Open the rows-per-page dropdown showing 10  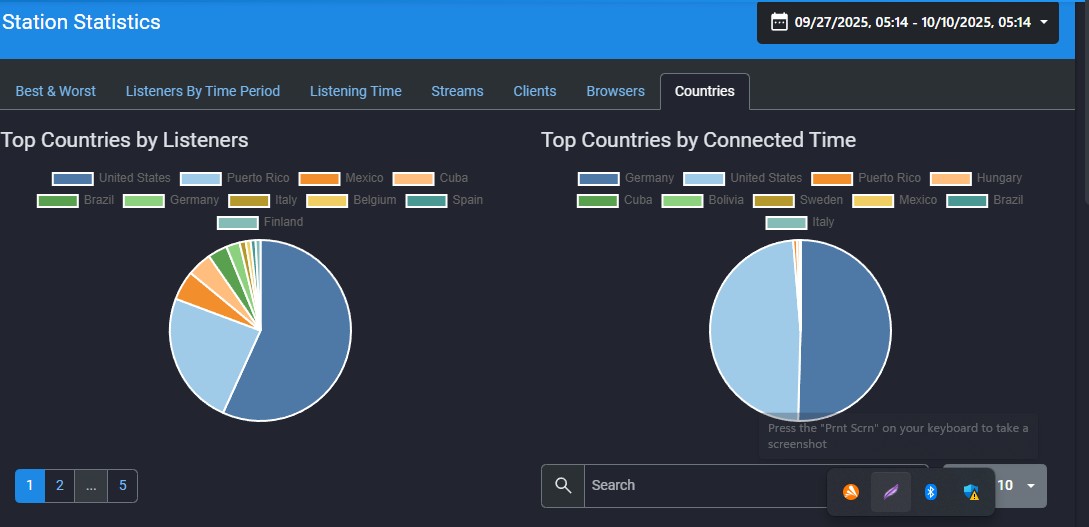pyautogui.click(x=1020, y=485)
